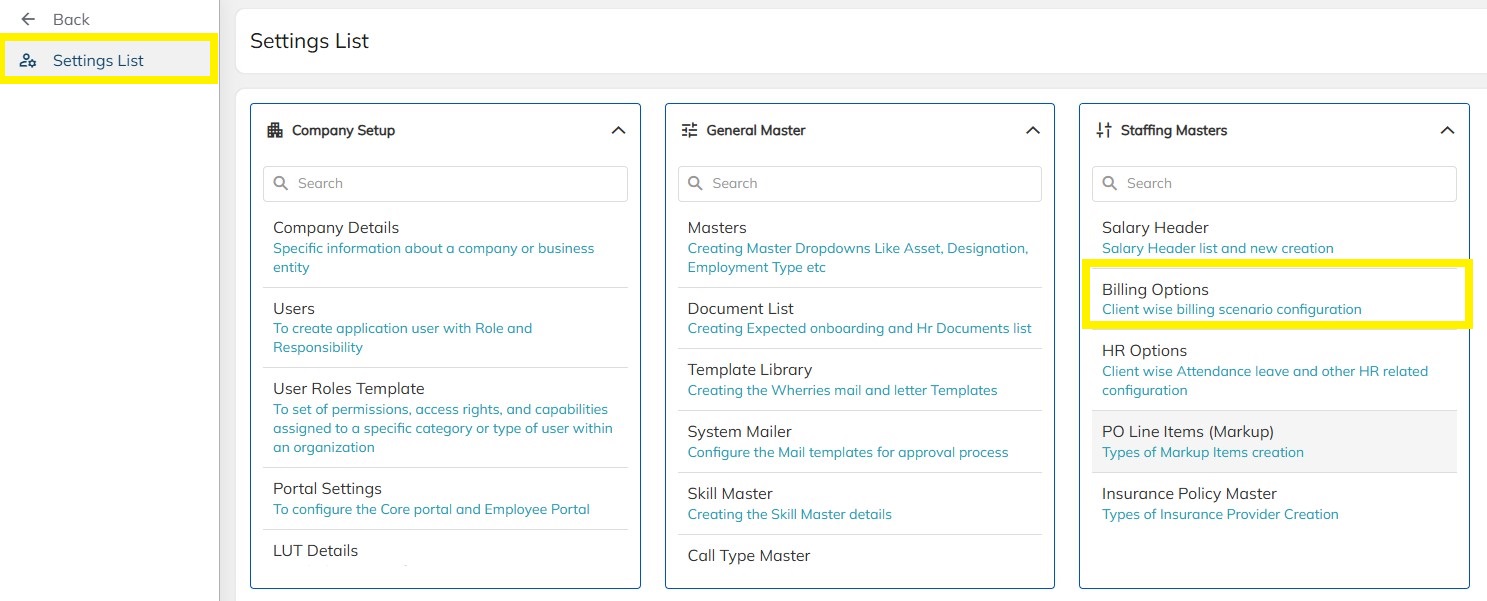
Task: Click the Settings List sidebar icon
Action: click(28, 61)
